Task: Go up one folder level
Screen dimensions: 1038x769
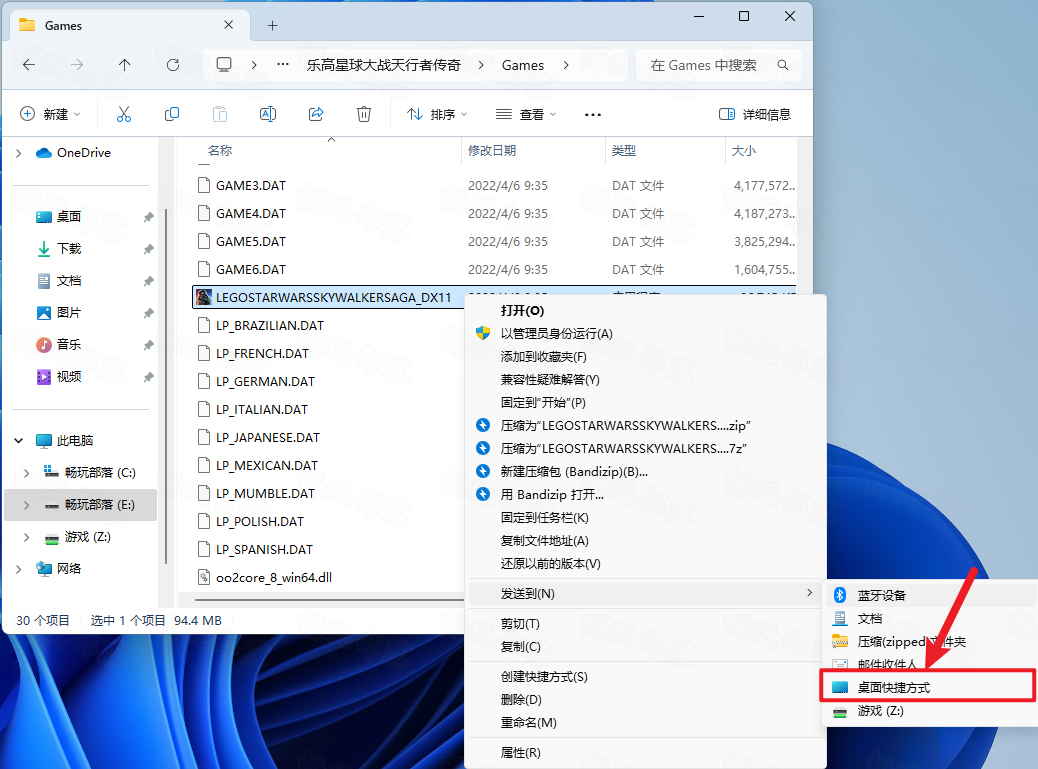Action: point(124,65)
